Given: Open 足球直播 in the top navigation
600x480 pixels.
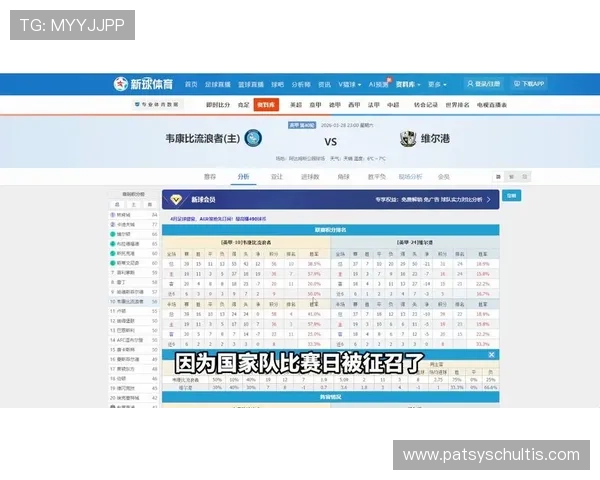Looking at the screenshot, I should click(x=218, y=84).
